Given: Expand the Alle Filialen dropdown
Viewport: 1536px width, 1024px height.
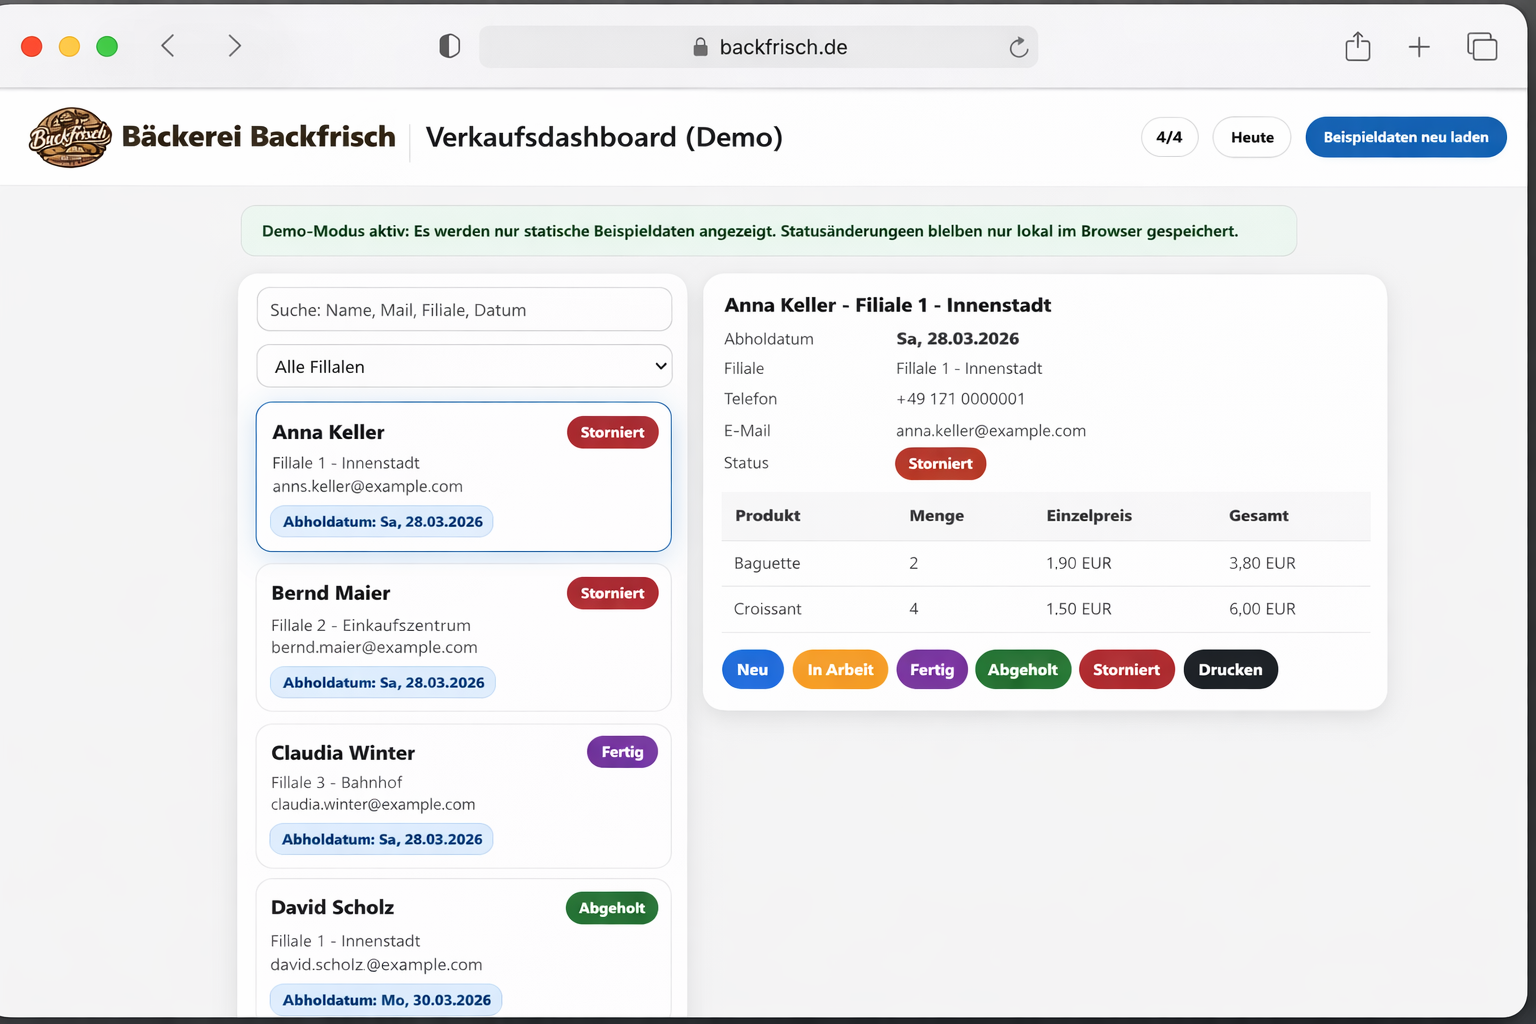Looking at the screenshot, I should coord(464,366).
